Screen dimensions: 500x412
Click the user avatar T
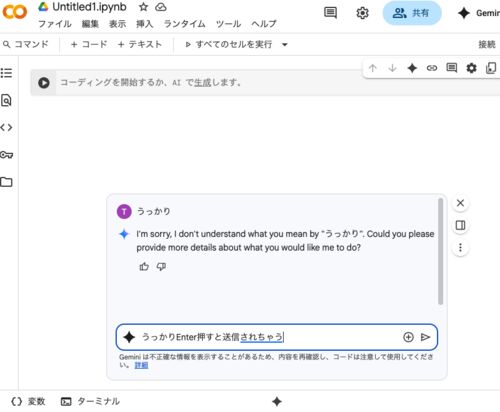click(124, 211)
